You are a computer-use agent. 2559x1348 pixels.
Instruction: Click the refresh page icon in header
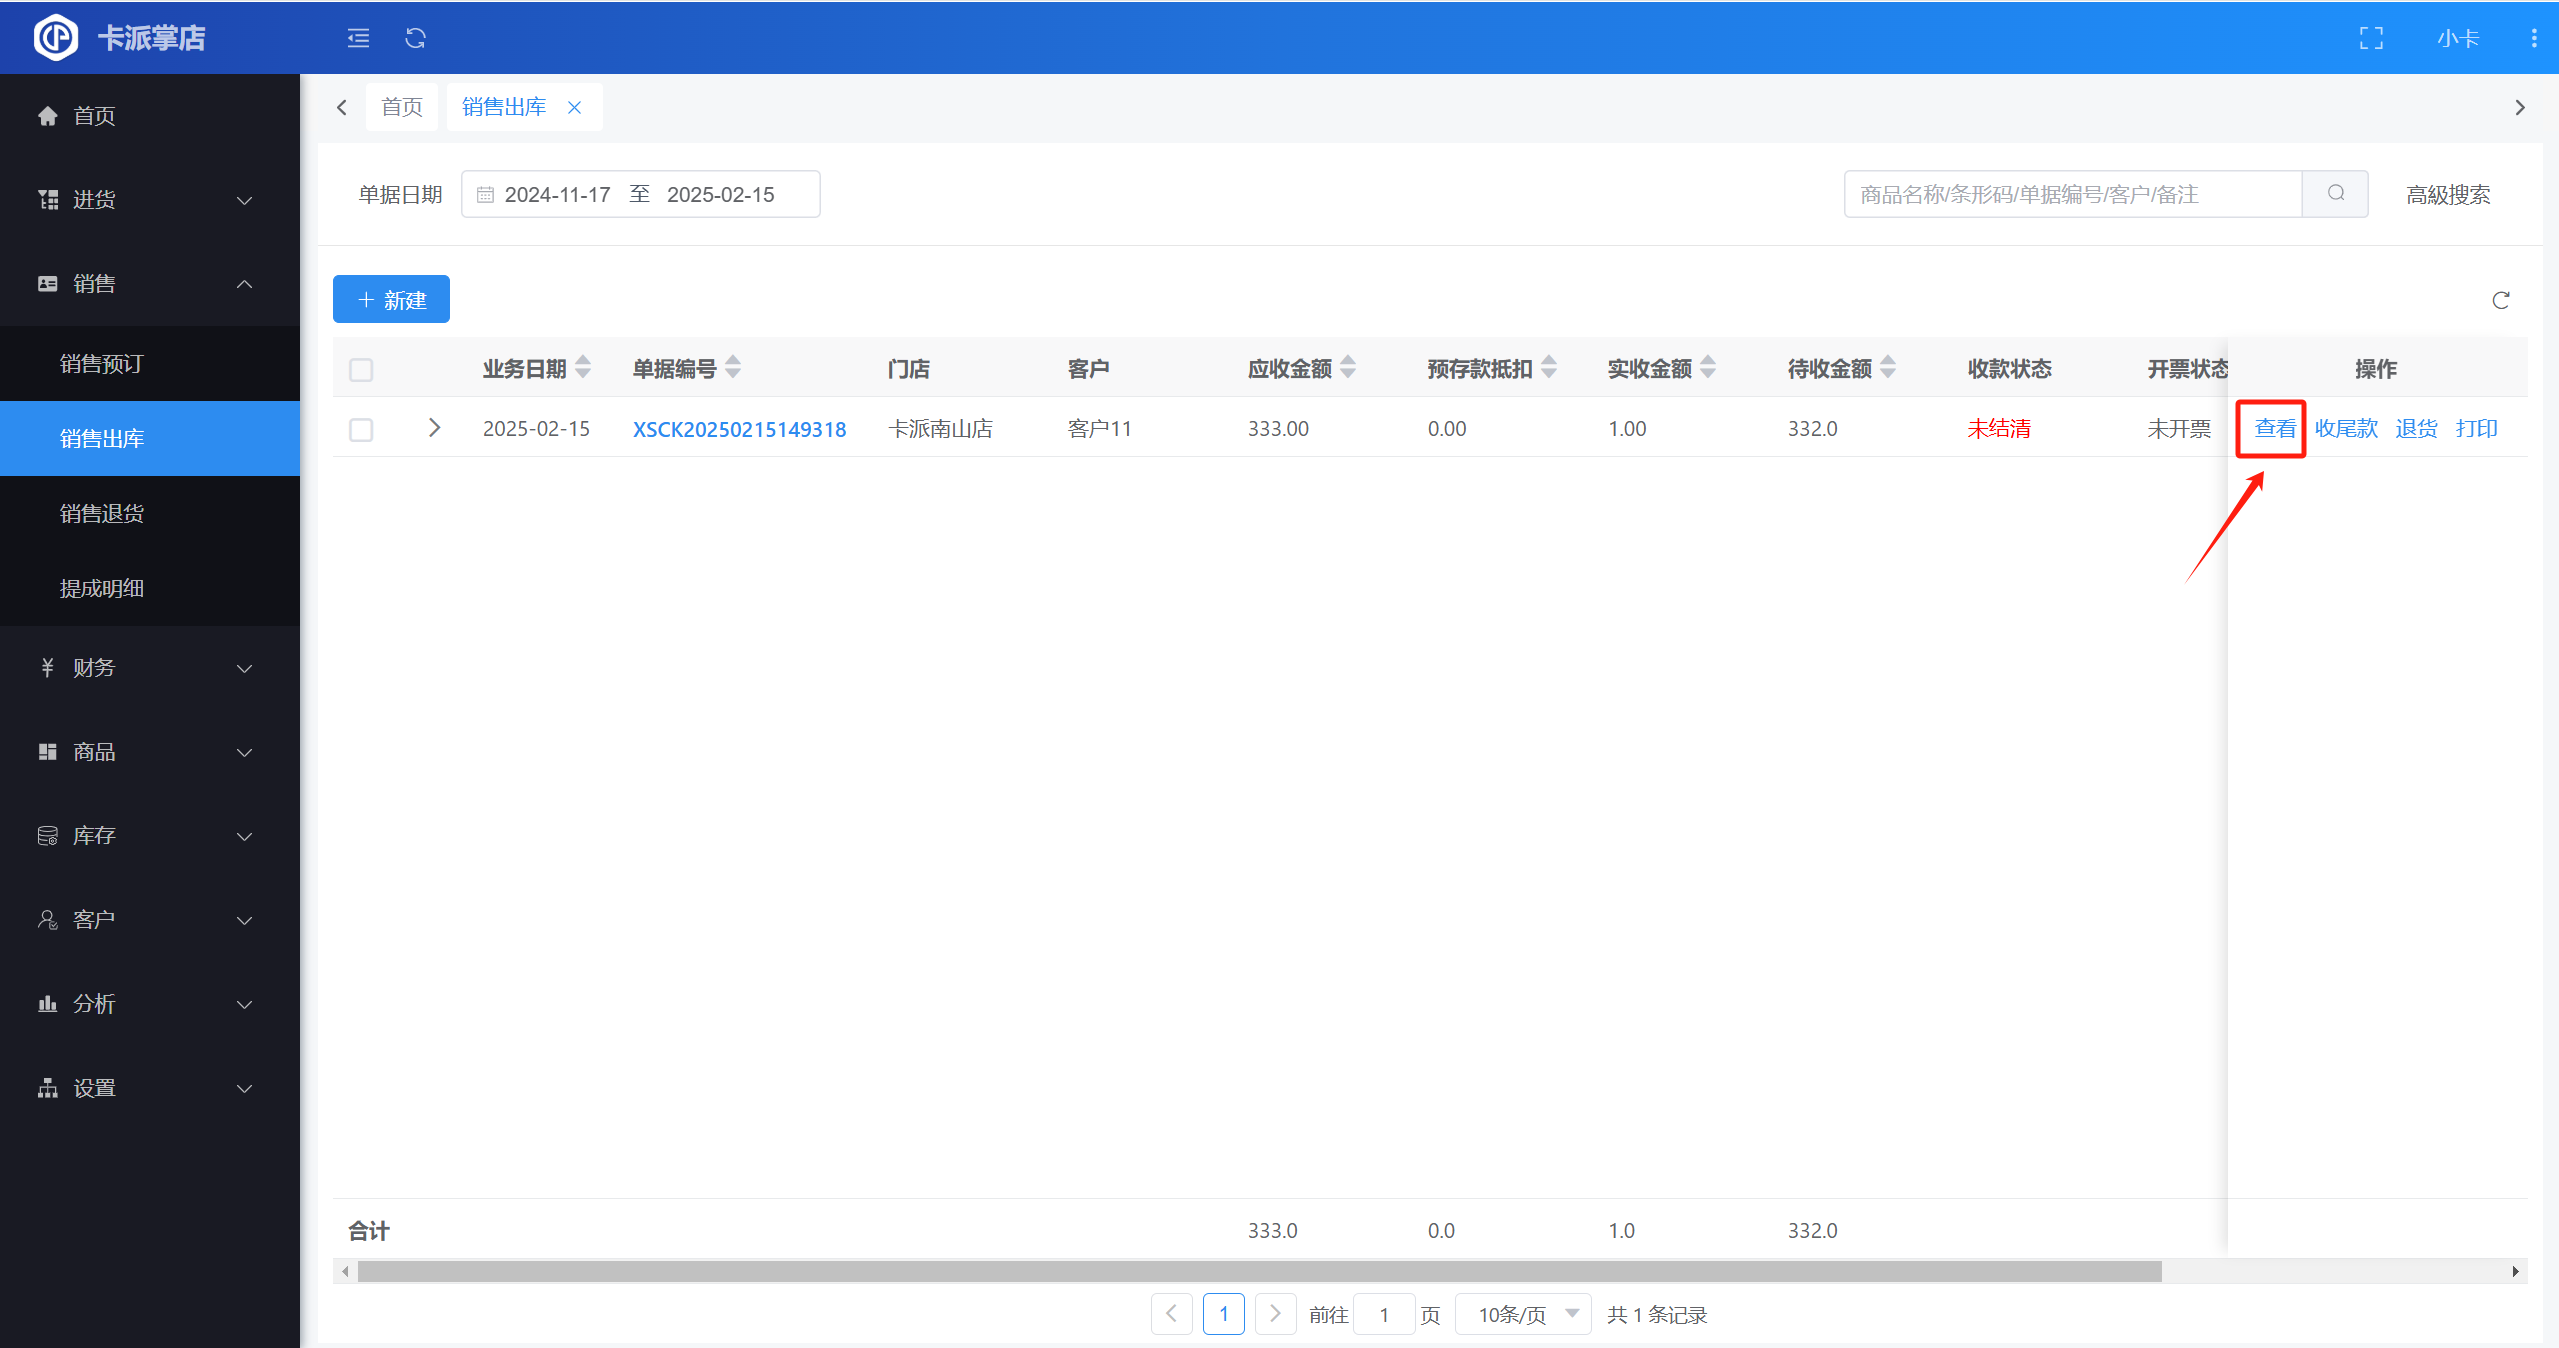[415, 38]
